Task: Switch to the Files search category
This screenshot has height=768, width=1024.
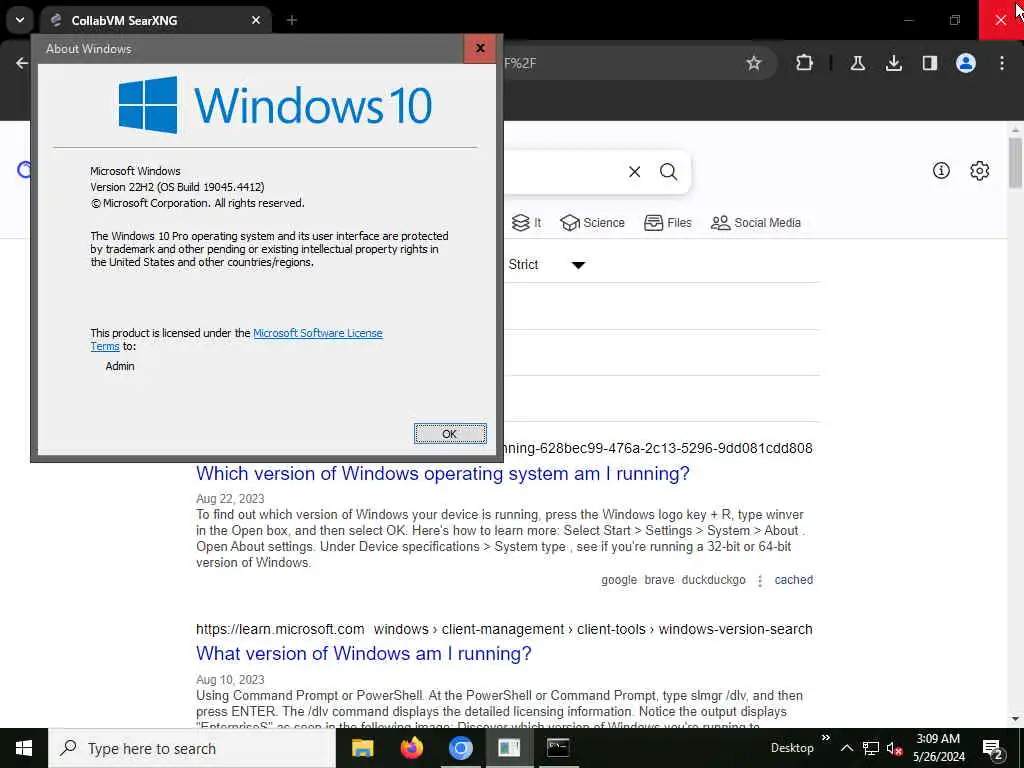Action: (667, 223)
